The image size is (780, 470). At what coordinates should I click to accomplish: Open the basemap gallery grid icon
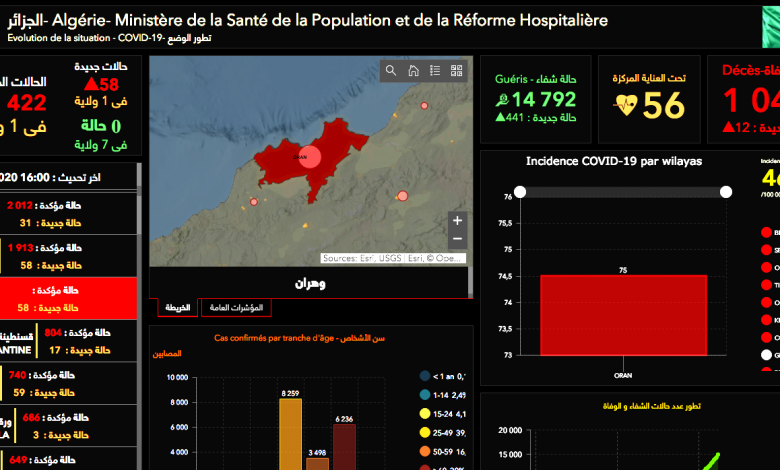click(457, 71)
